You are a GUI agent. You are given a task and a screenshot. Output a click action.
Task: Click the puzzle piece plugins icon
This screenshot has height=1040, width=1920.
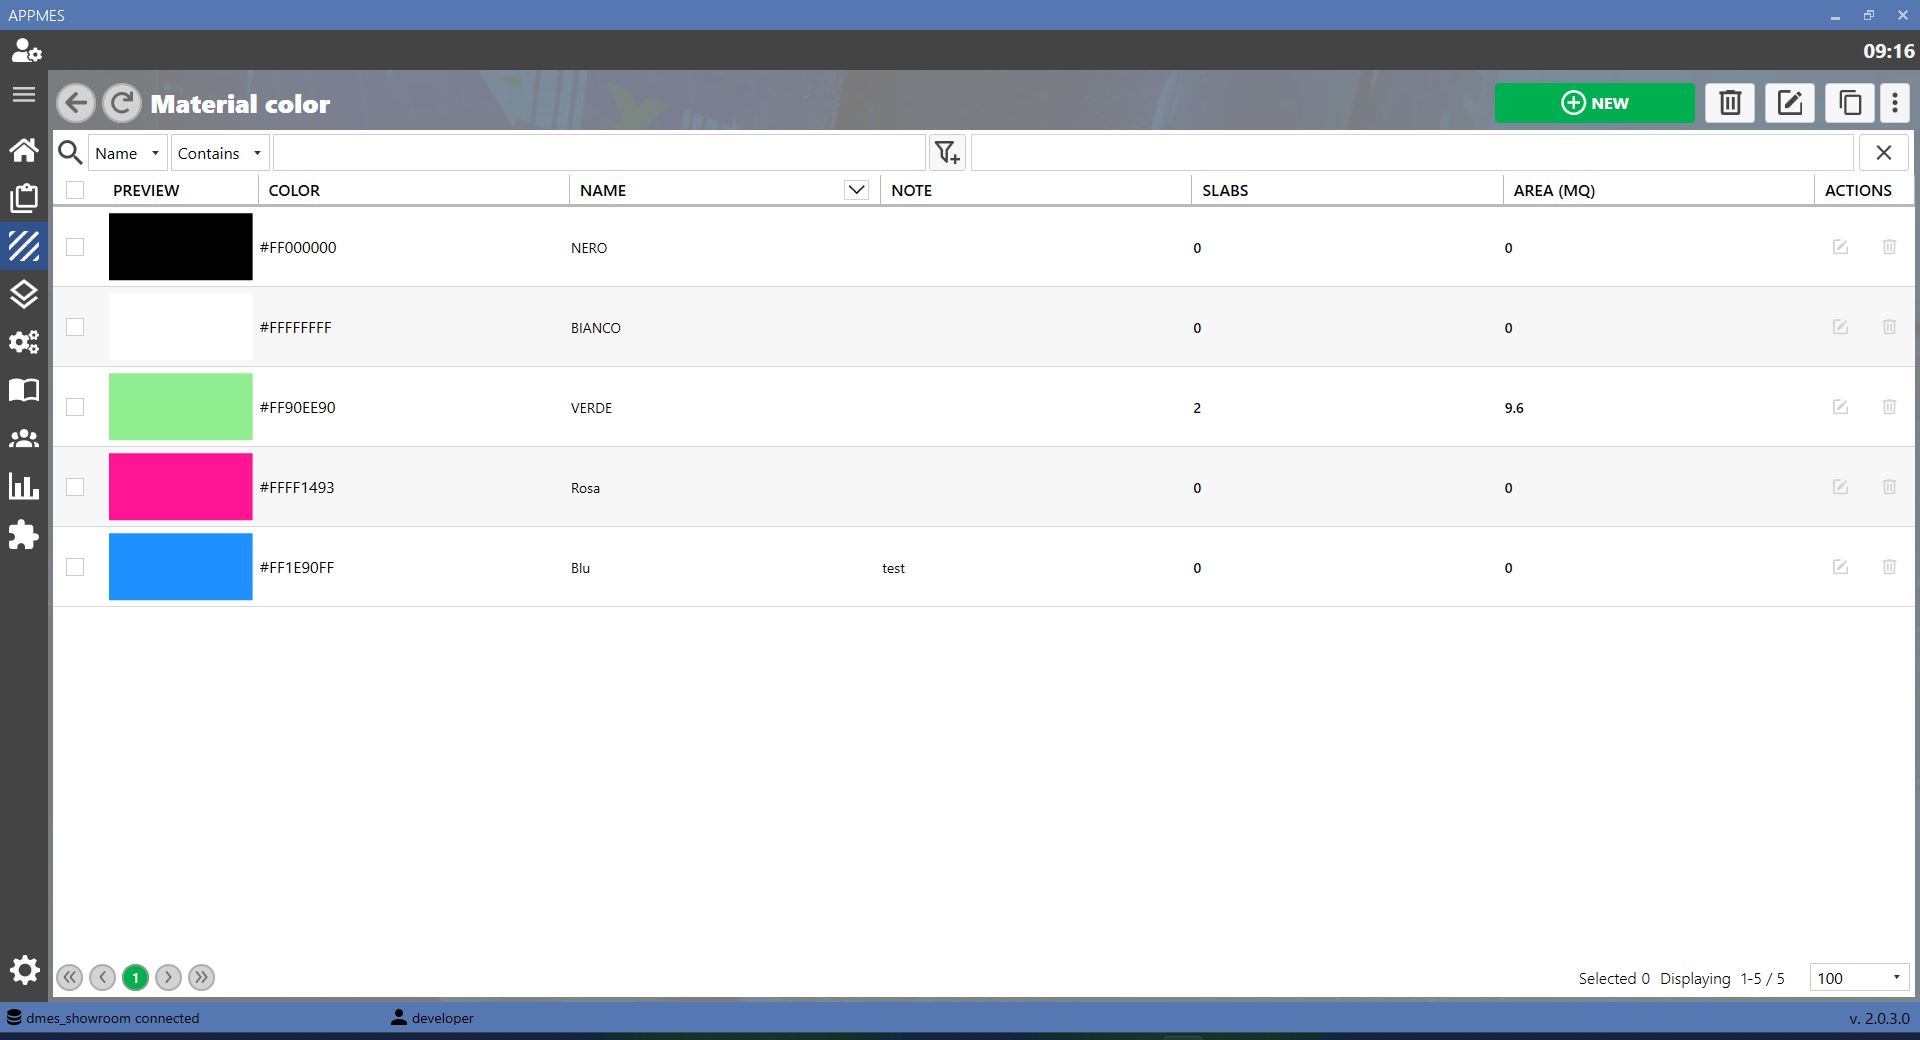(24, 535)
